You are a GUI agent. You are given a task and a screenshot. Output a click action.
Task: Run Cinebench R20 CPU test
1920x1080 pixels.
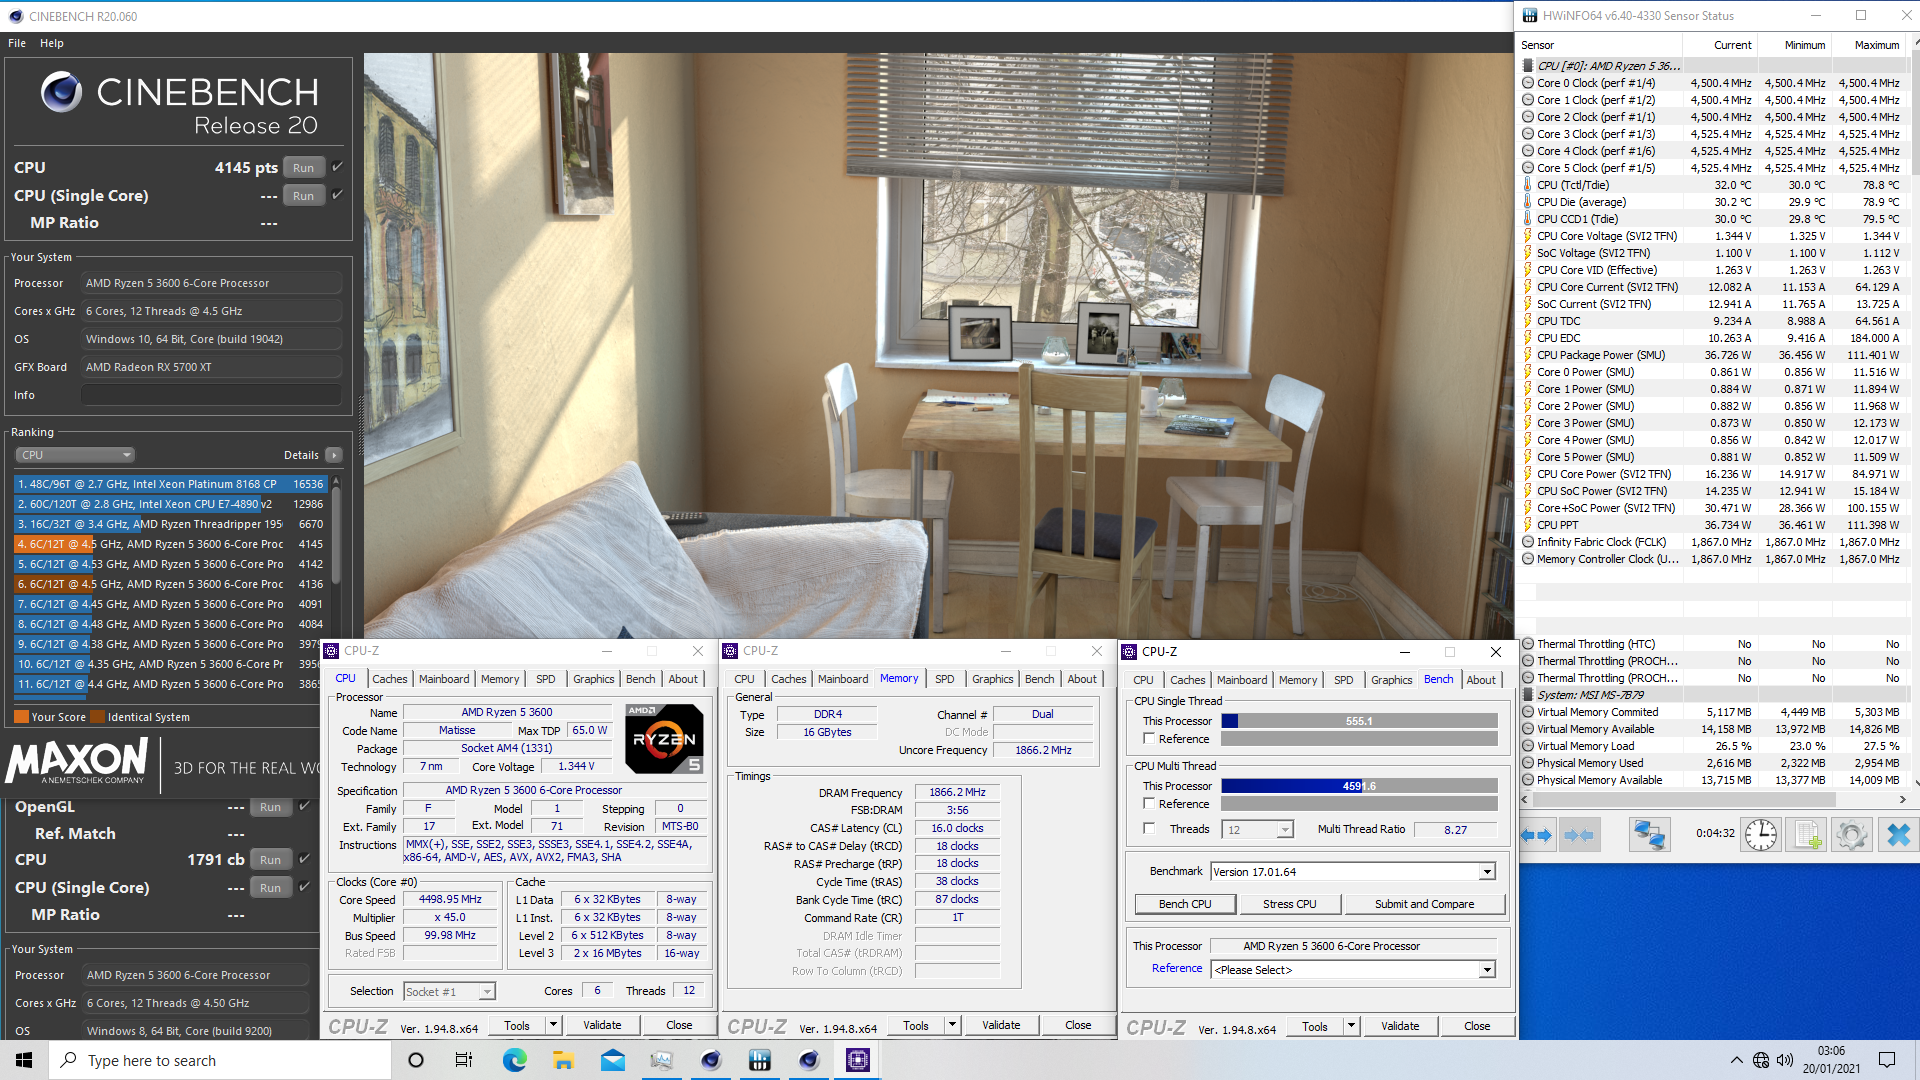(x=304, y=168)
